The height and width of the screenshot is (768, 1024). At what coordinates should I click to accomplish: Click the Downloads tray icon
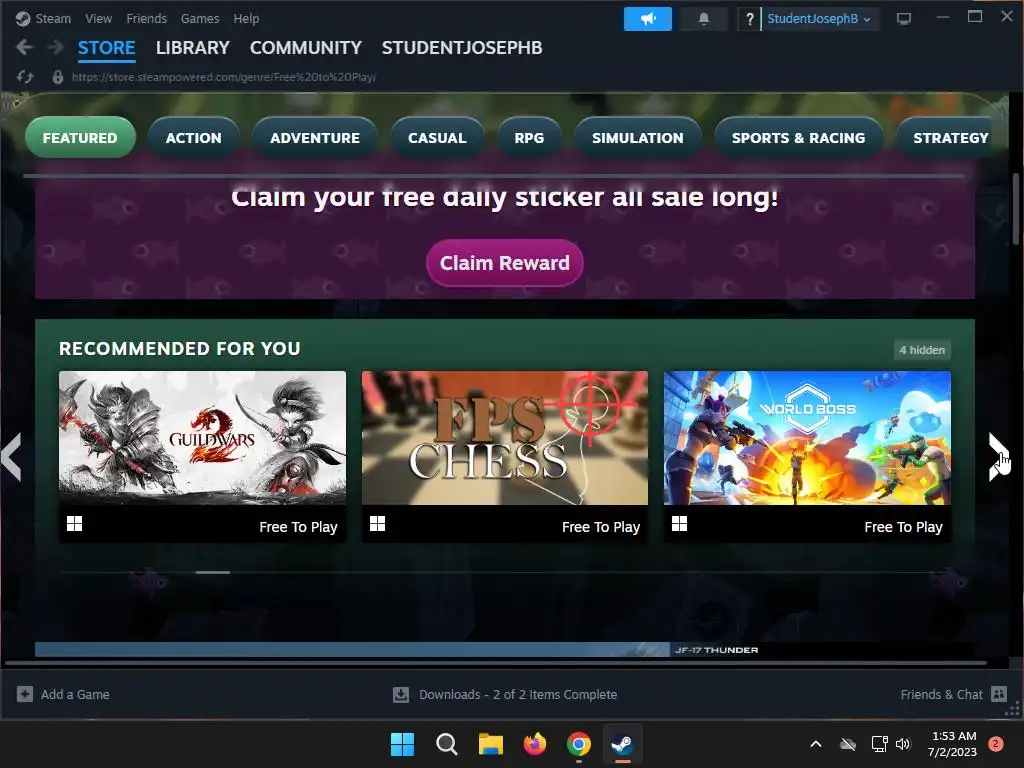pyautogui.click(x=400, y=694)
